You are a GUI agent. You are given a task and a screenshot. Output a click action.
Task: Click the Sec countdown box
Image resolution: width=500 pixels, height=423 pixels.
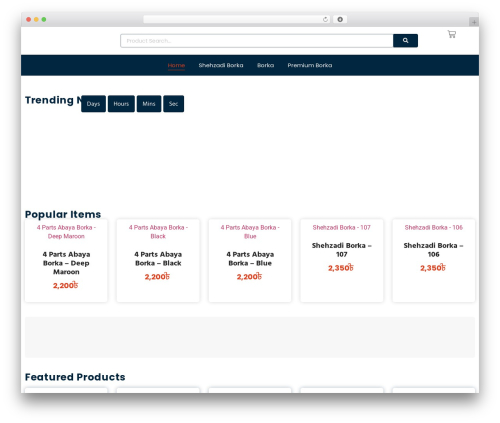click(173, 104)
